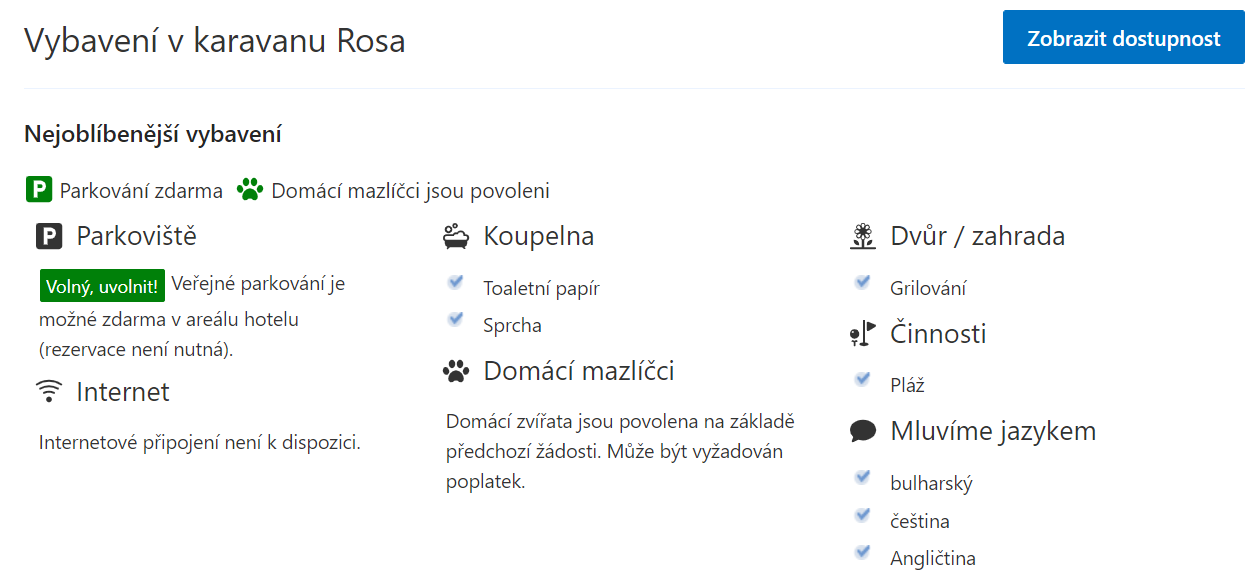Viewport: 1260px width, 583px height.
Task: Click the Internet wifi icon
Action: pyautogui.click(x=48, y=391)
